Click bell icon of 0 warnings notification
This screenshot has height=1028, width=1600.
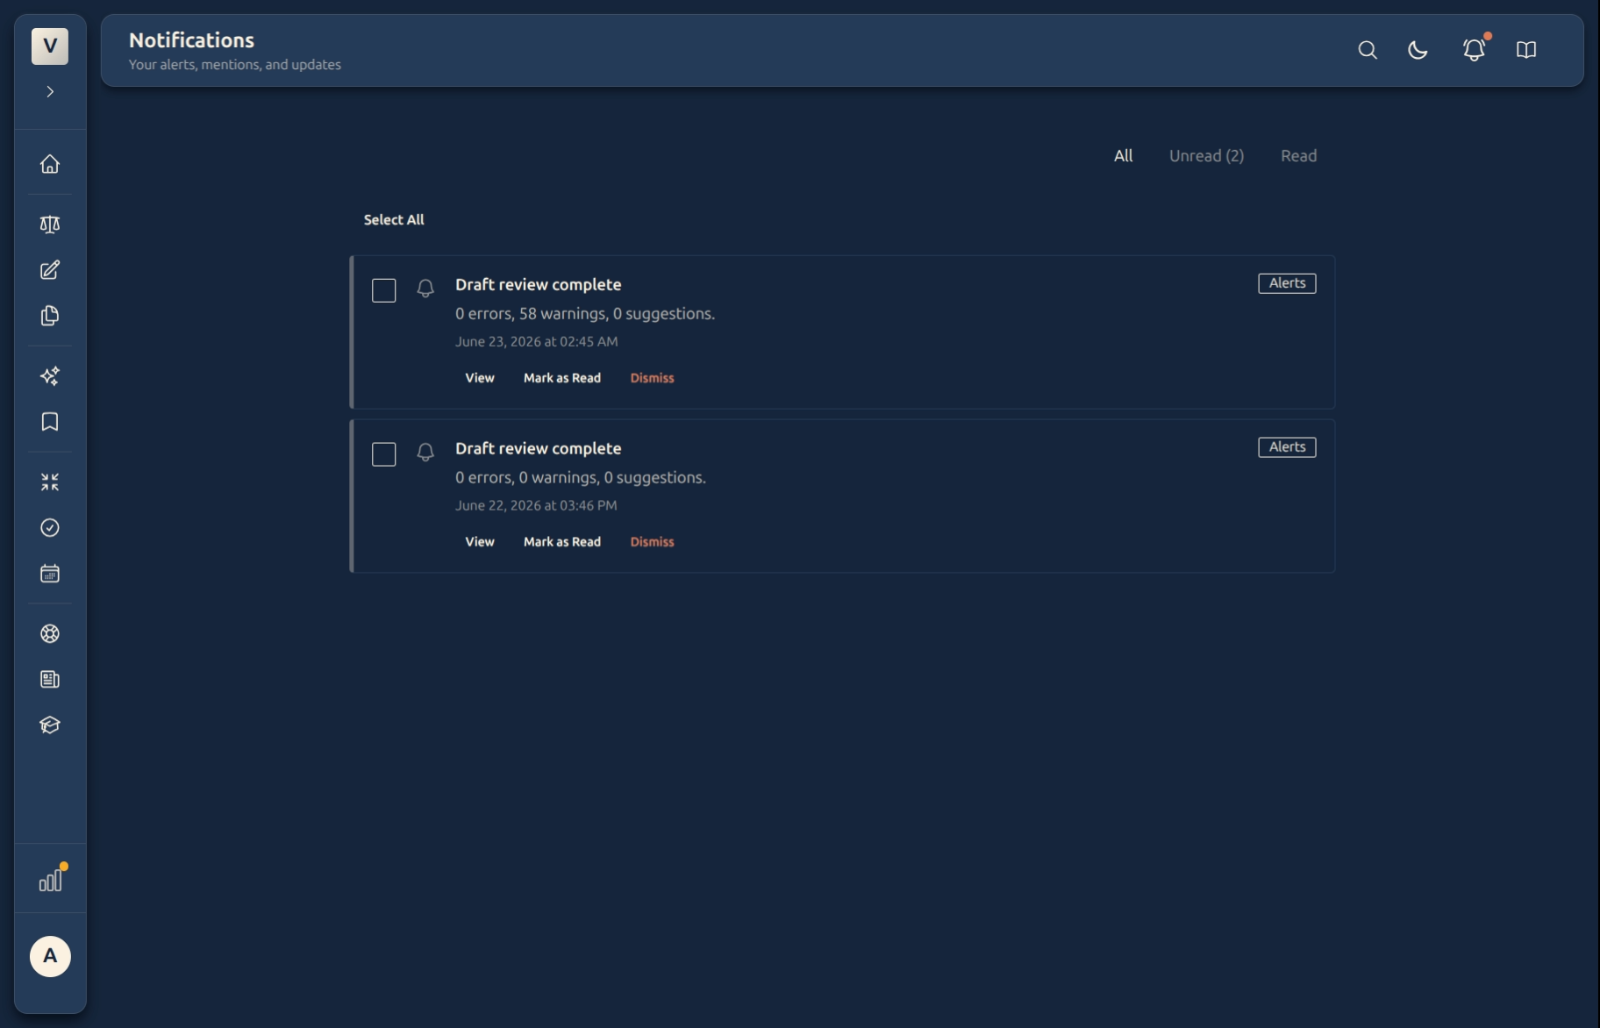tap(426, 452)
